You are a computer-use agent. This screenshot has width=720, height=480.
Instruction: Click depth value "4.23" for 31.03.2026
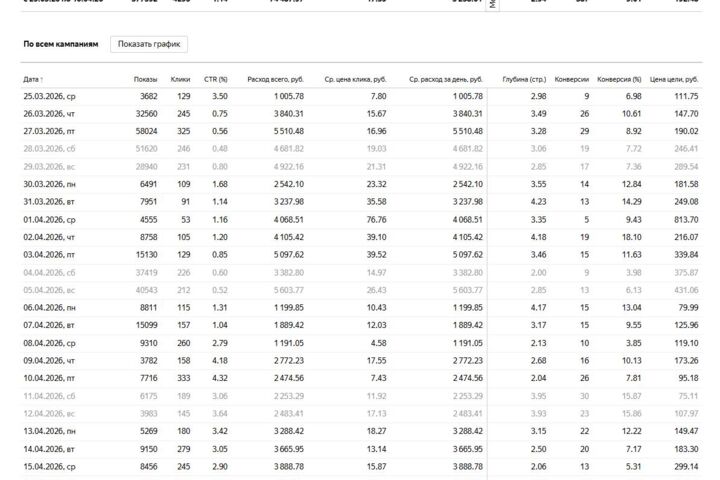click(x=539, y=202)
